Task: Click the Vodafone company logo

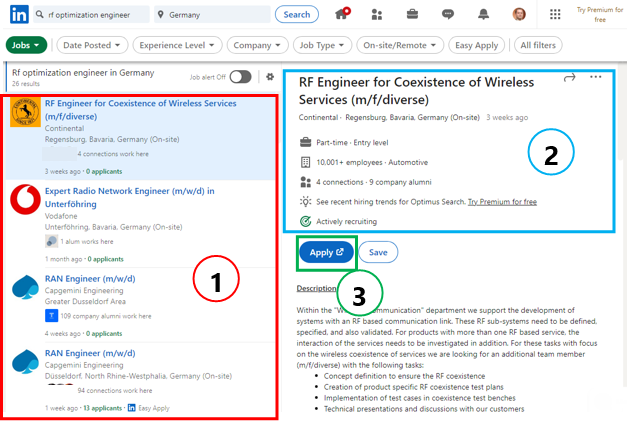Action: pos(25,199)
